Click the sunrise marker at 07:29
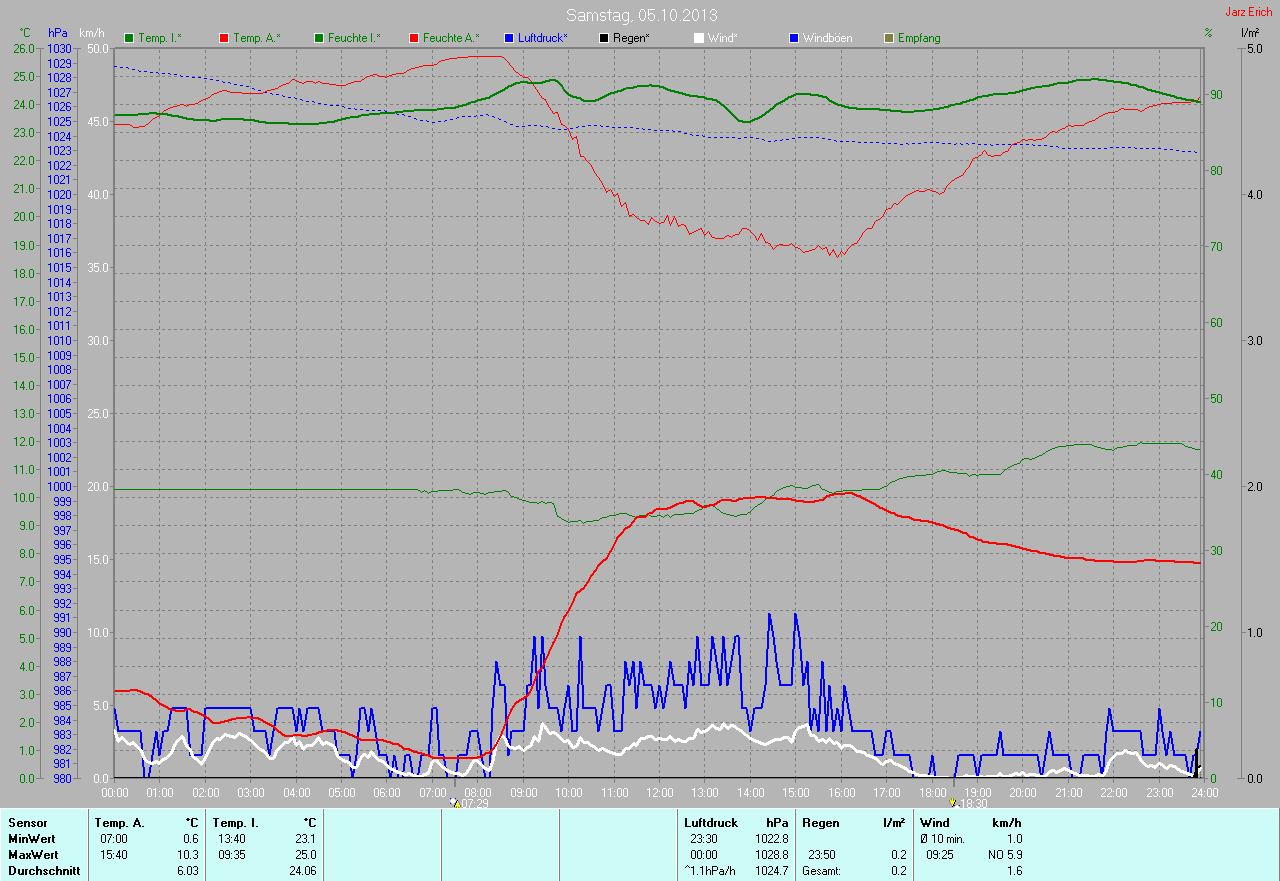The height and width of the screenshot is (881, 1280). pos(454,802)
